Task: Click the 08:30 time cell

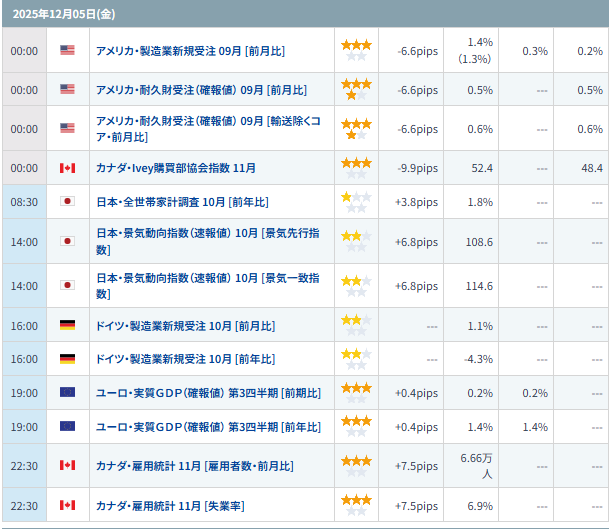Action: (24, 202)
